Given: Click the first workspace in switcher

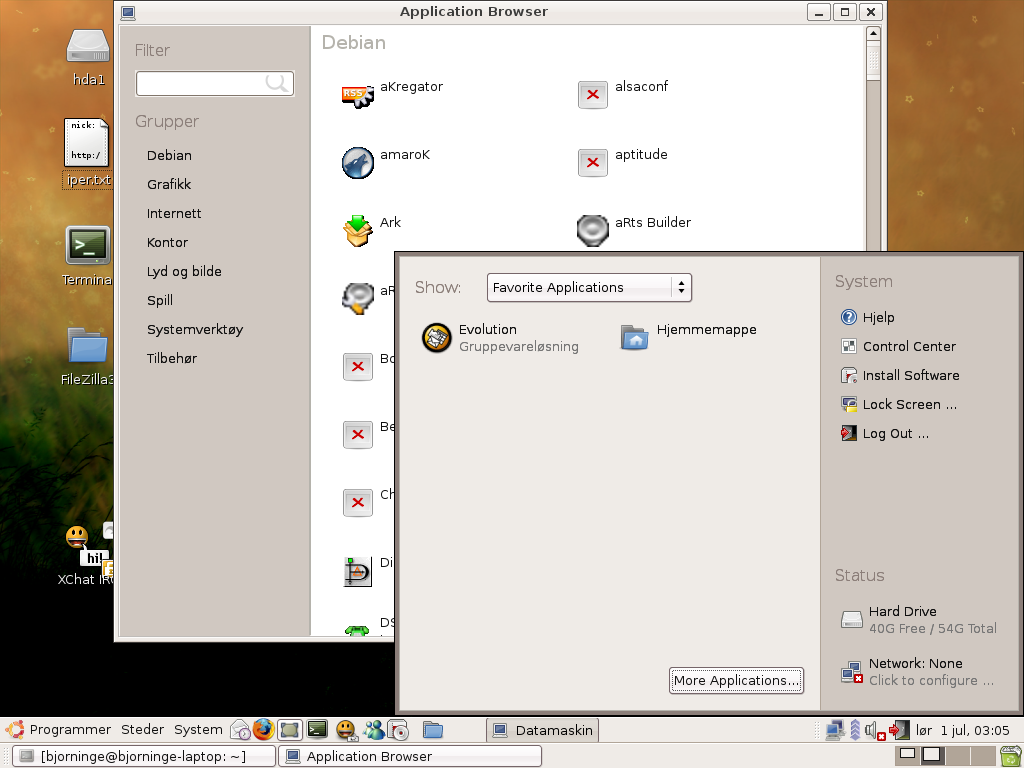Looking at the screenshot, I should tap(907, 755).
